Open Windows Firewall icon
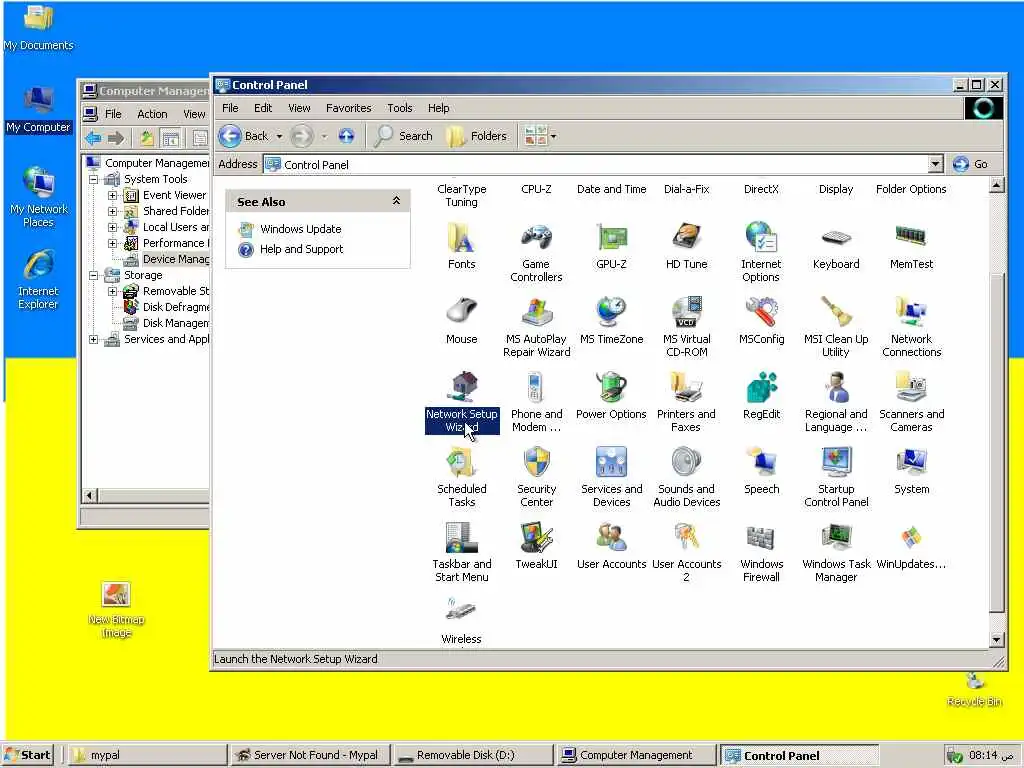Viewport: 1024px width, 768px height. [761, 537]
